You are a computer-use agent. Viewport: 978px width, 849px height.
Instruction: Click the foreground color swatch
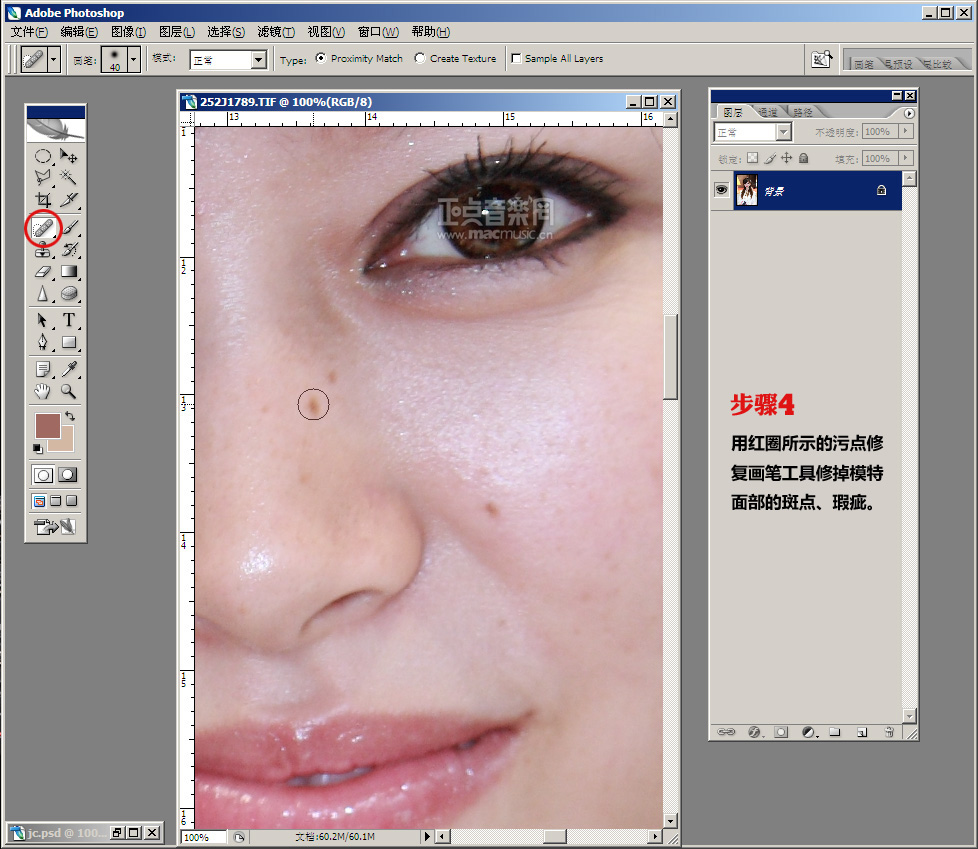coord(48,426)
